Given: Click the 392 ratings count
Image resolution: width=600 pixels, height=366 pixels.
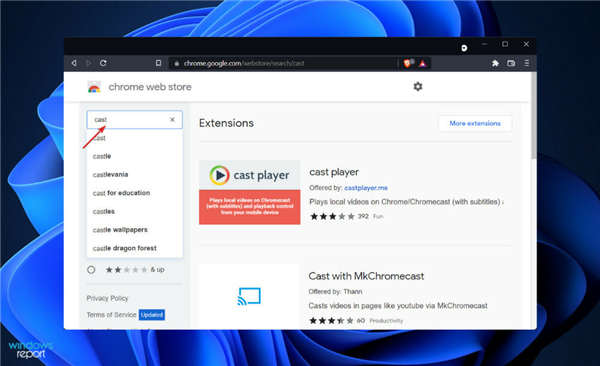Looking at the screenshot, I should click(x=363, y=216).
